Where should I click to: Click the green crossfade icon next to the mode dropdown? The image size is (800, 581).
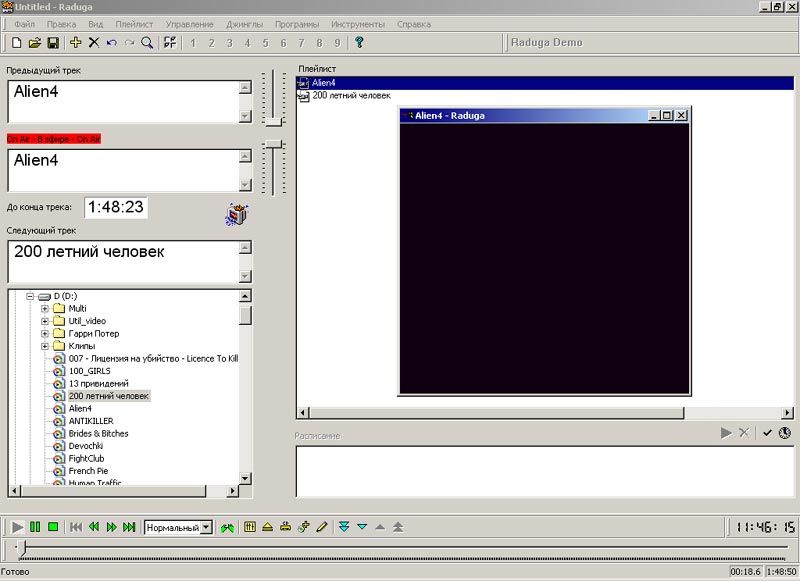227,527
